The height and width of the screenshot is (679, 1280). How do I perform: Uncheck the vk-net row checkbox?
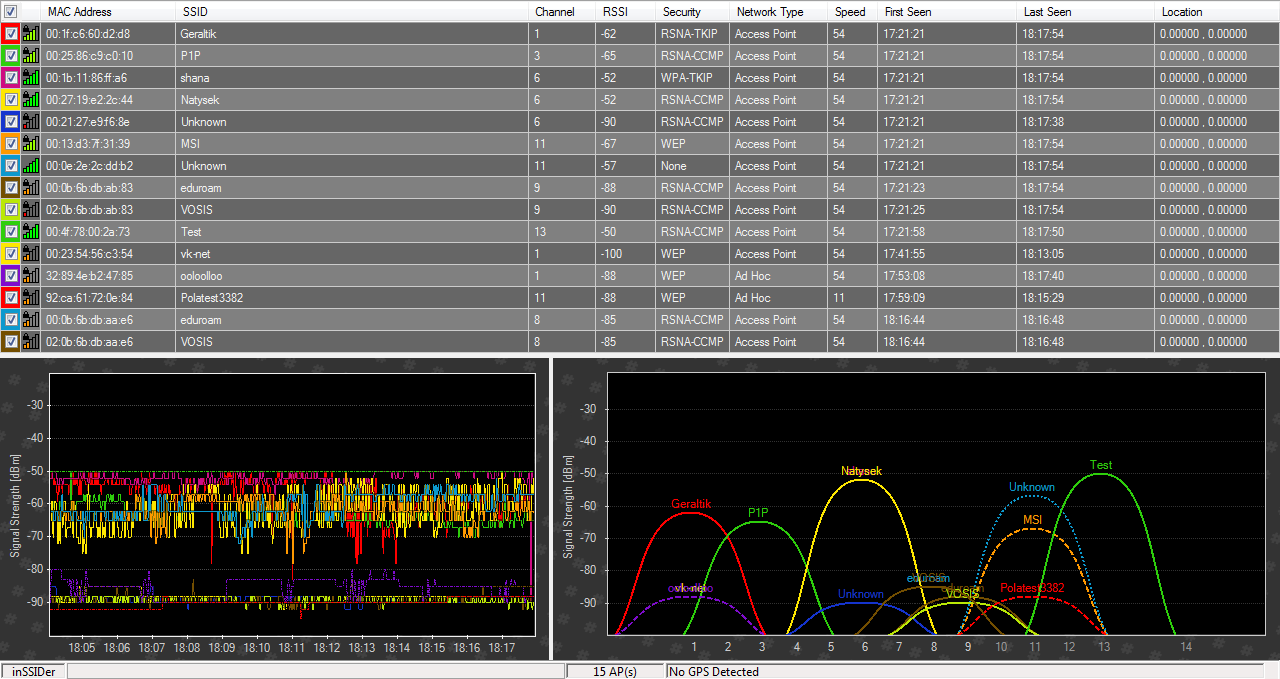pos(11,253)
